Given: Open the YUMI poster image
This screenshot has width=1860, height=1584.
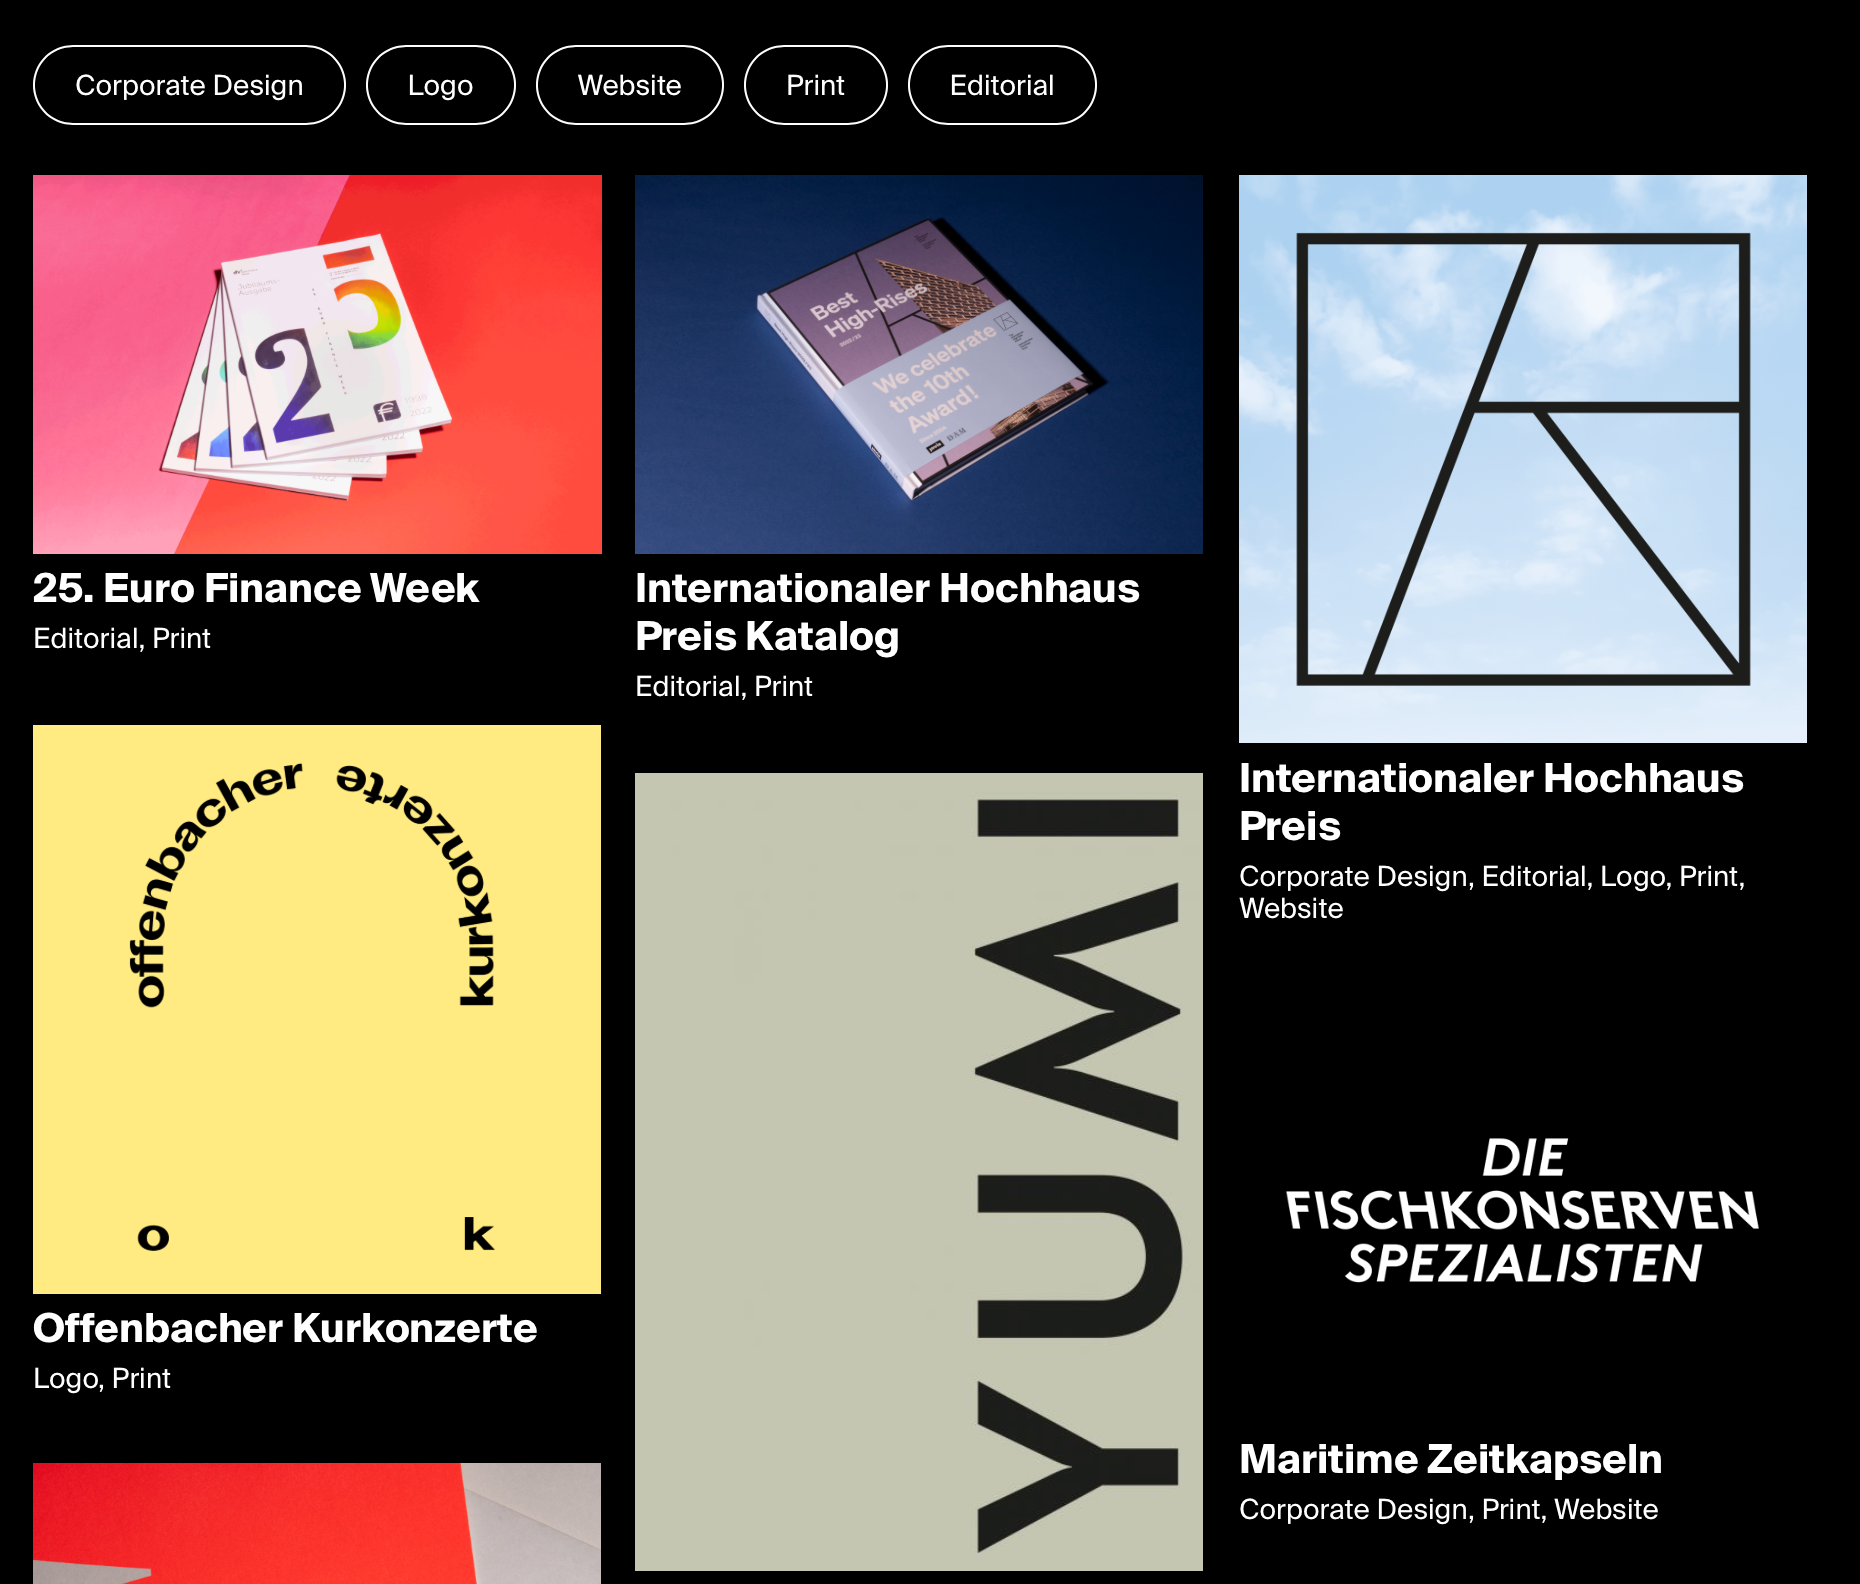Looking at the screenshot, I should point(919,1172).
